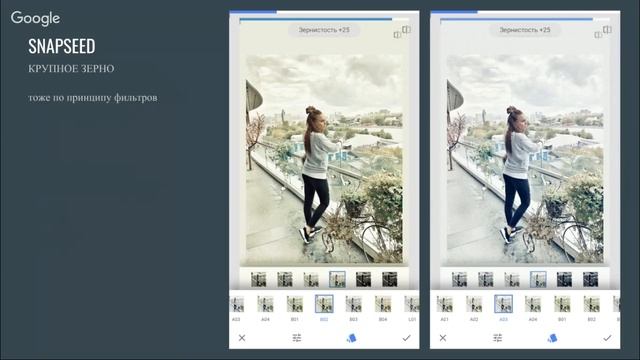Tap the blue styles icon on right phone

[x=552, y=338]
